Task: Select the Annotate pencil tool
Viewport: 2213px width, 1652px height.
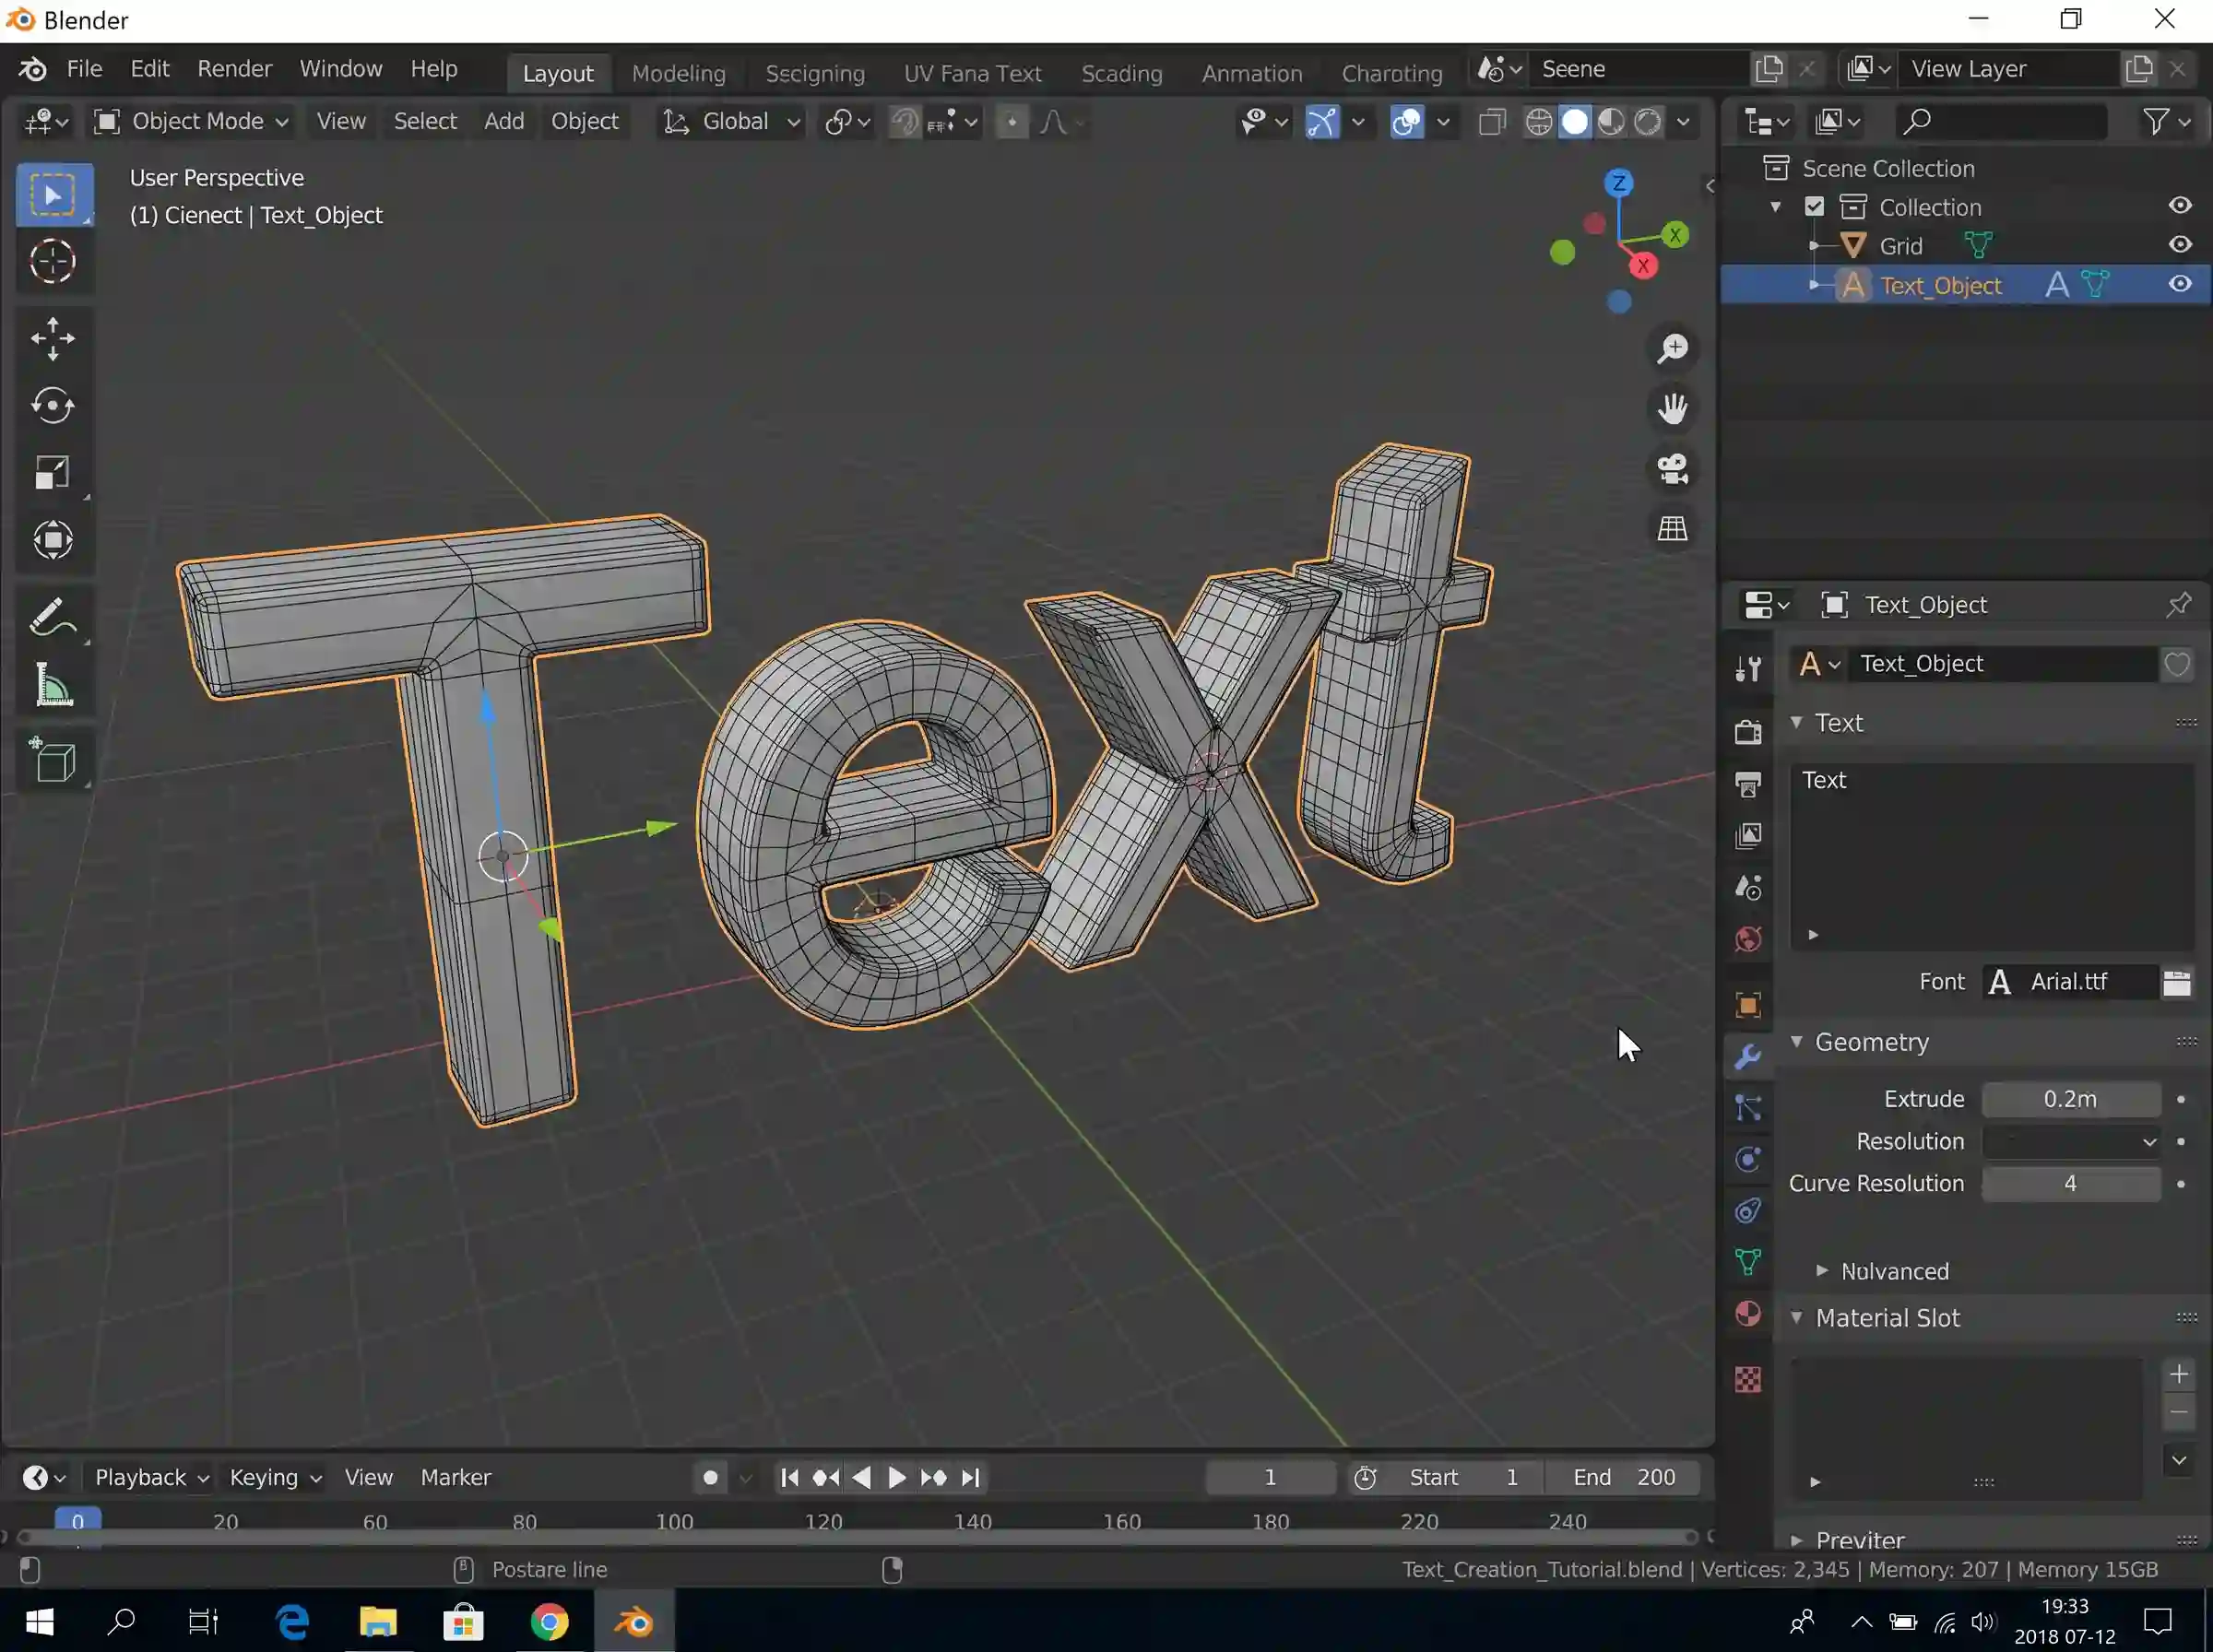Action: point(53,617)
